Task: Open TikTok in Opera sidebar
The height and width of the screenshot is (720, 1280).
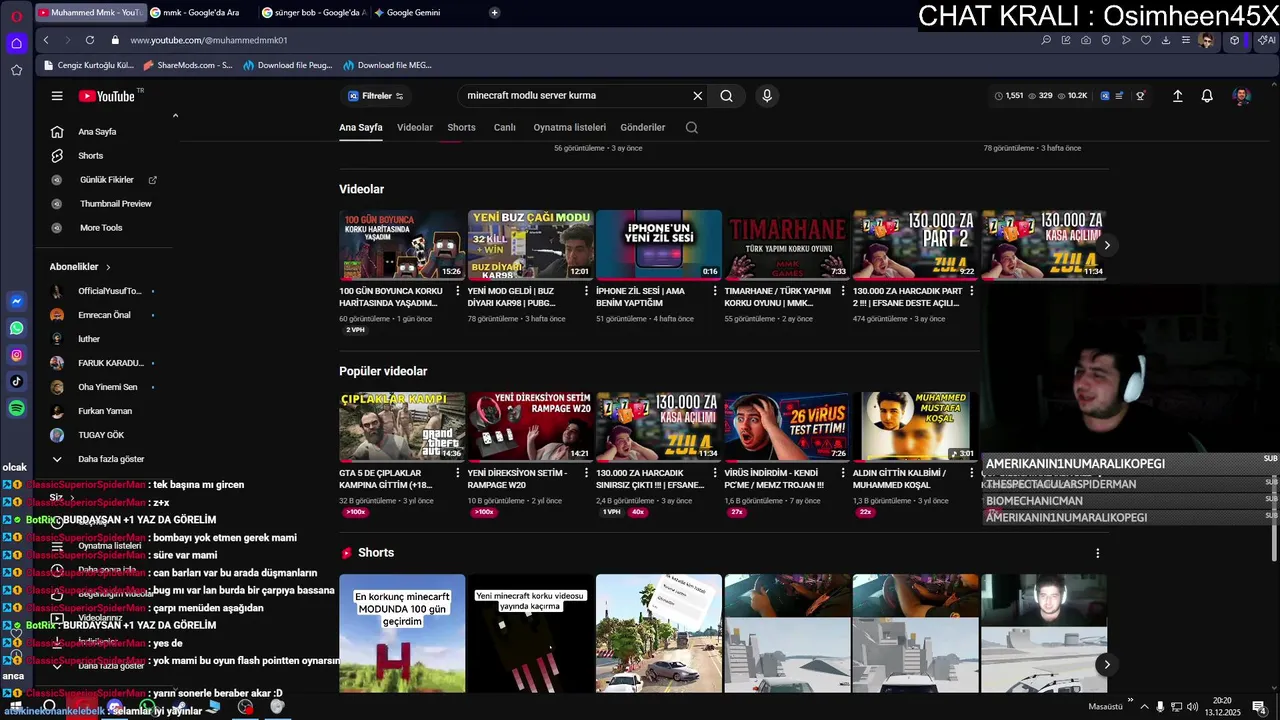Action: pyautogui.click(x=16, y=381)
